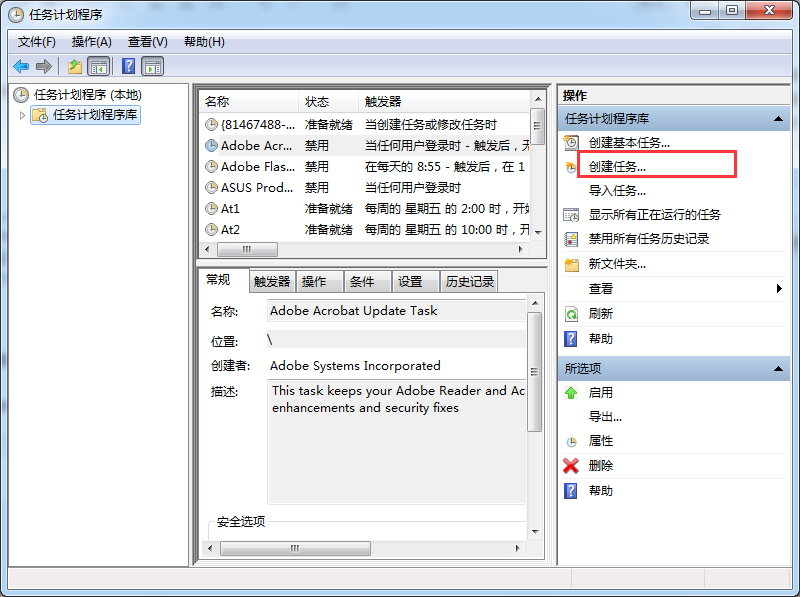Collapse the 所选项 actions section
Screen dimensions: 800x597
click(x=778, y=368)
